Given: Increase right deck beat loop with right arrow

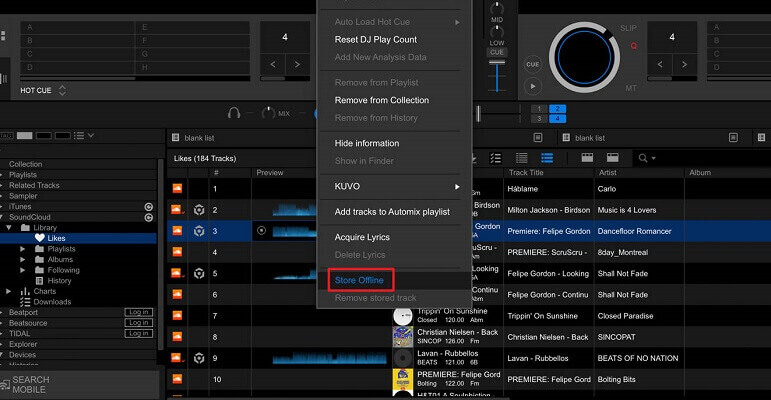Looking at the screenshot, I should [684, 64].
